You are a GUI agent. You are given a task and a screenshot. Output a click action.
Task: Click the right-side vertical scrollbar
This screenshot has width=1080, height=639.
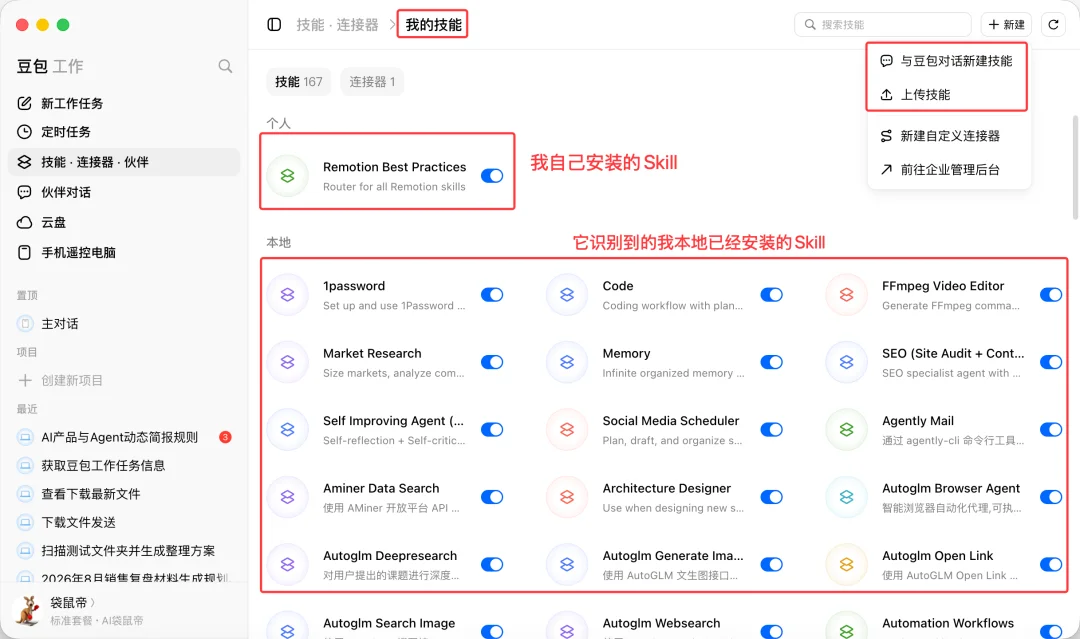tap(1075, 167)
